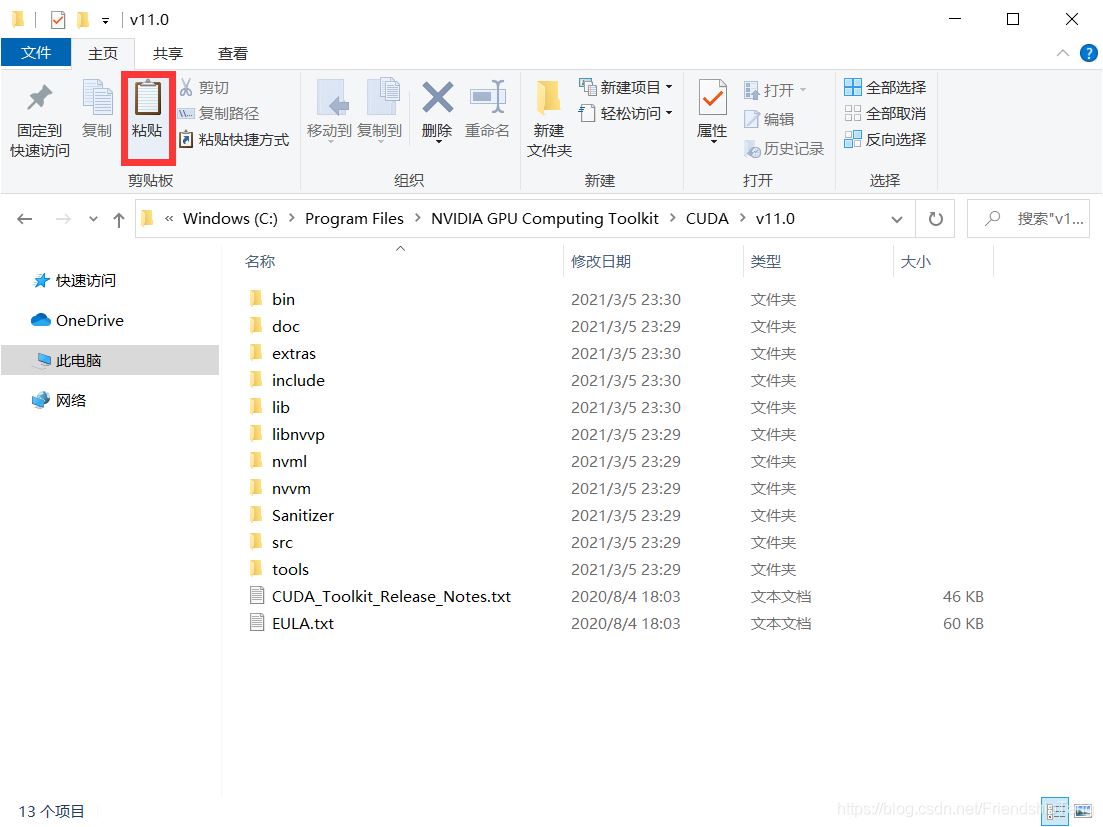Viewport: 1103px width, 827px height.
Task: Select the include folder
Action: [298, 381]
